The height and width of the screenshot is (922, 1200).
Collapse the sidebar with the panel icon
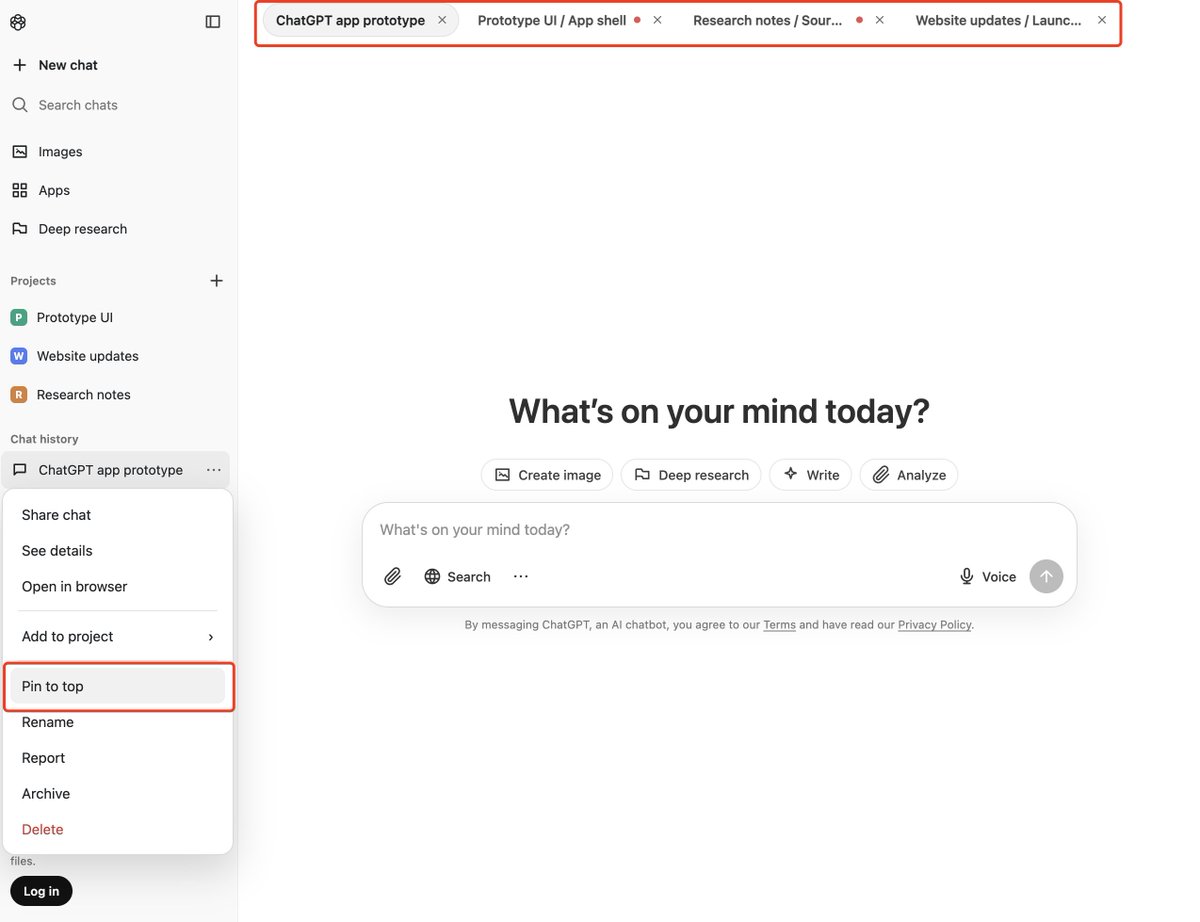(x=213, y=22)
